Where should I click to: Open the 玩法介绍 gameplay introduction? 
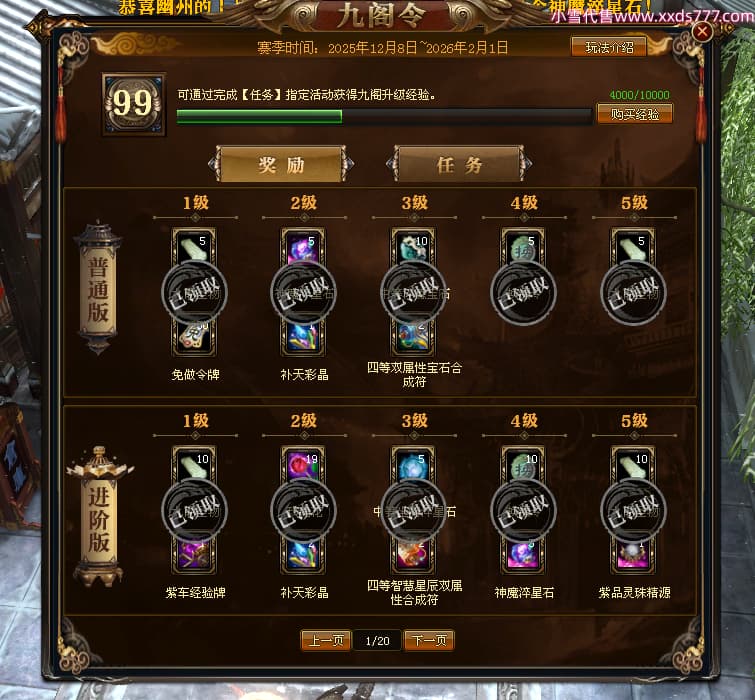[x=609, y=47]
